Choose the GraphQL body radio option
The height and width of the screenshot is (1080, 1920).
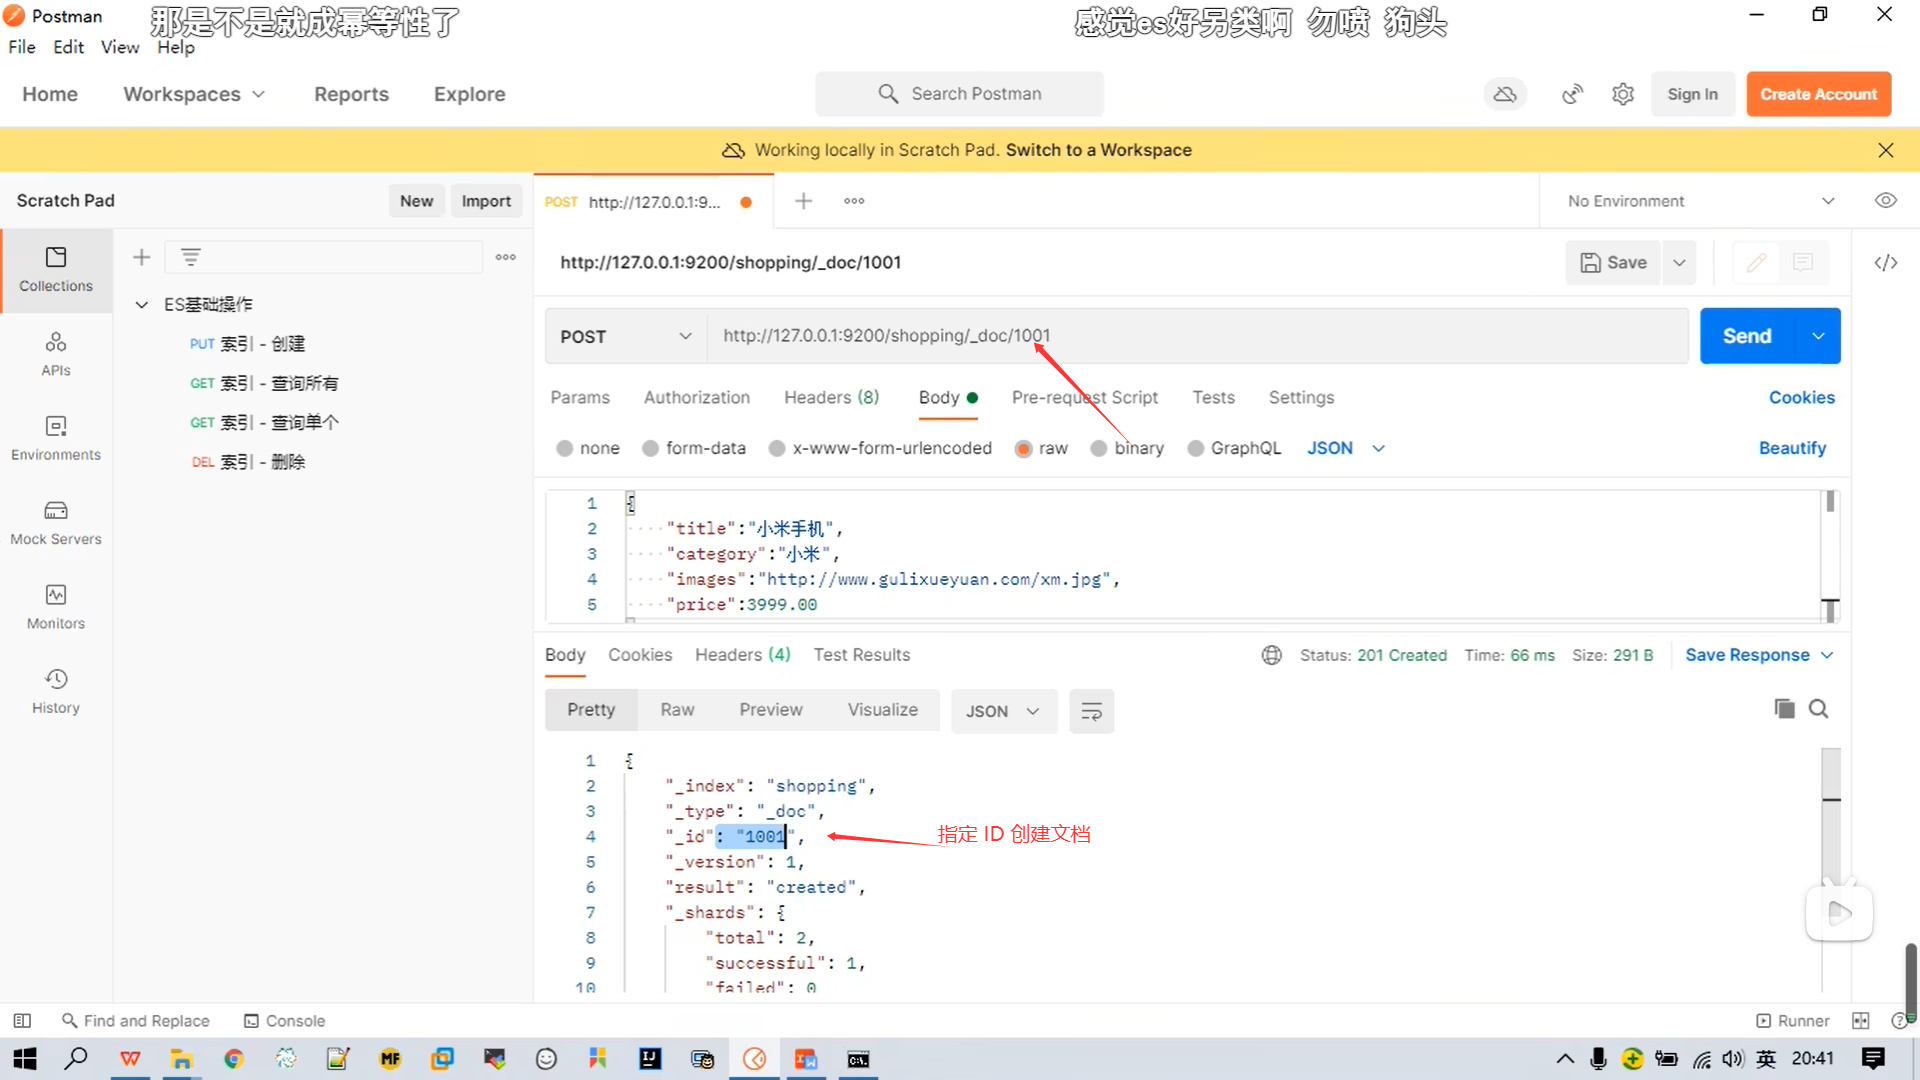click(1195, 448)
